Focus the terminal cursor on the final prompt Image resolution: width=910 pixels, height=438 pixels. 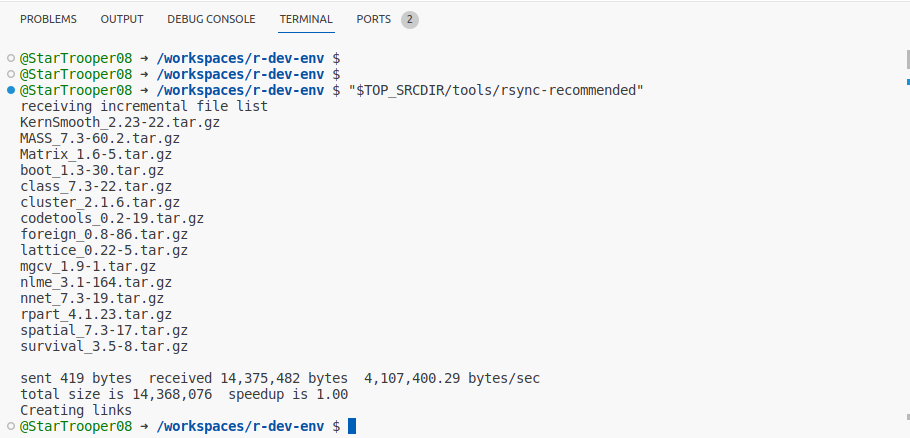(x=352, y=426)
